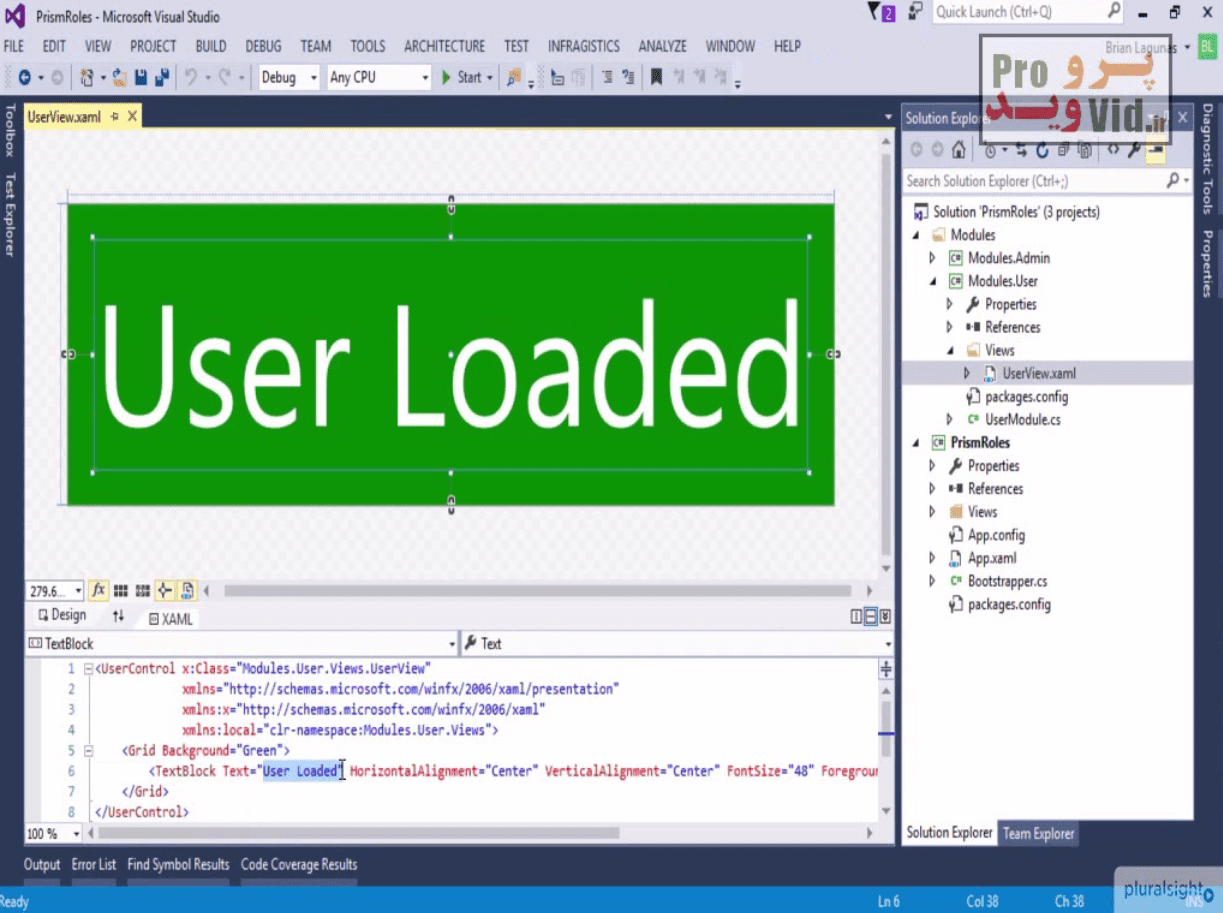Pin the UserView.xaml tab
The image size is (1223, 913).
(115, 117)
